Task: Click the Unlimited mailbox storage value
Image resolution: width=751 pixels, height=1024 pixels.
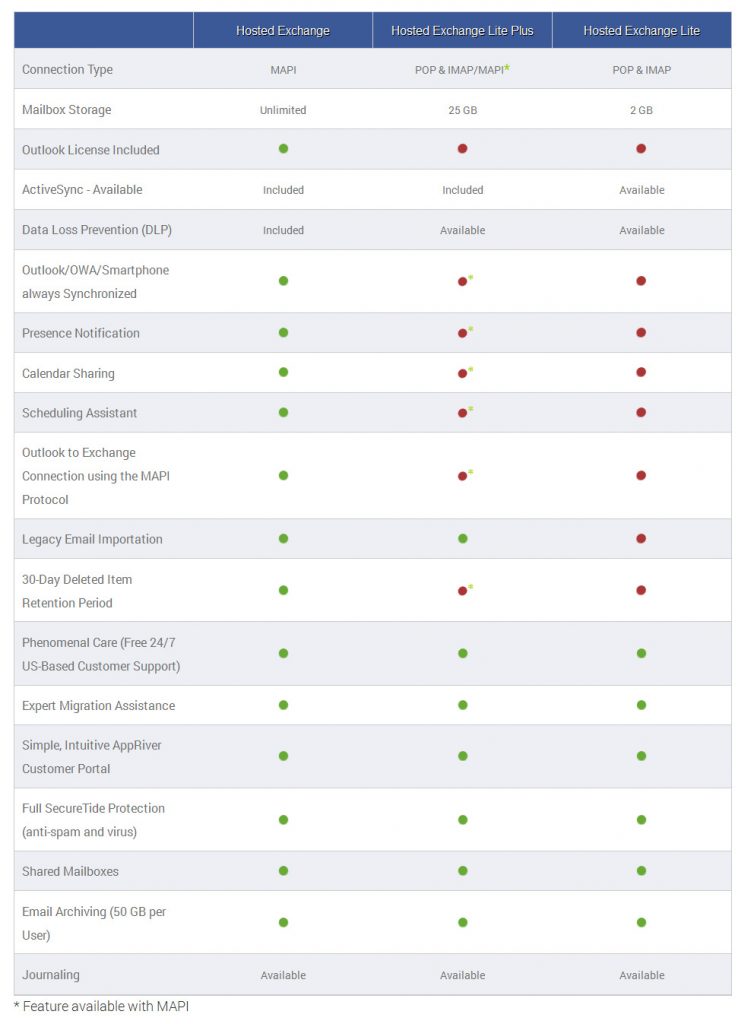Action: 283,110
